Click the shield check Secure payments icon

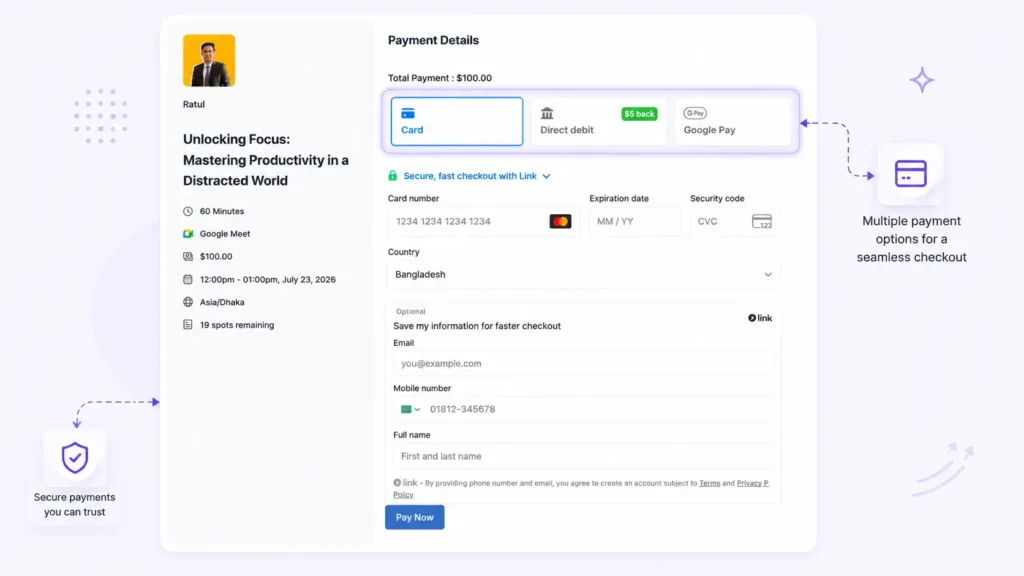pos(74,457)
